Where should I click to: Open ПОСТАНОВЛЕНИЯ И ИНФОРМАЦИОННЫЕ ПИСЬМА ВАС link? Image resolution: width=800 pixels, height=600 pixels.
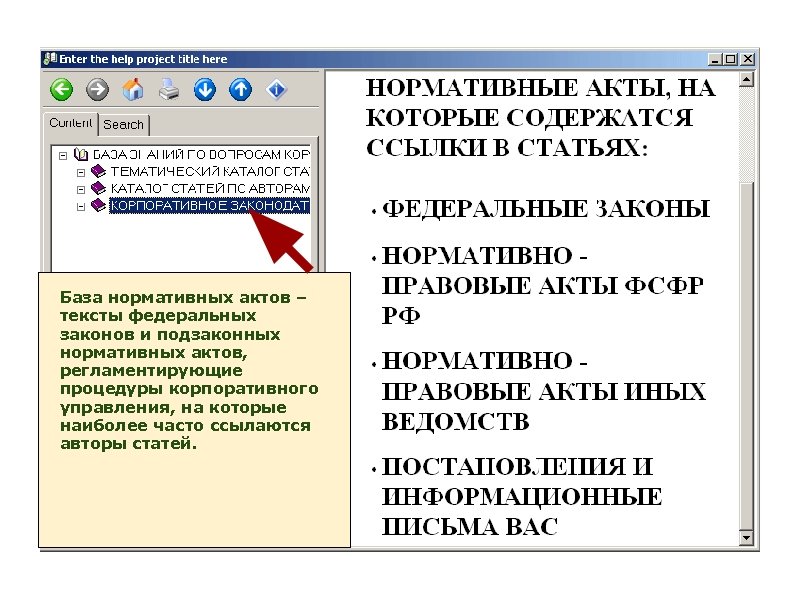[x=521, y=497]
